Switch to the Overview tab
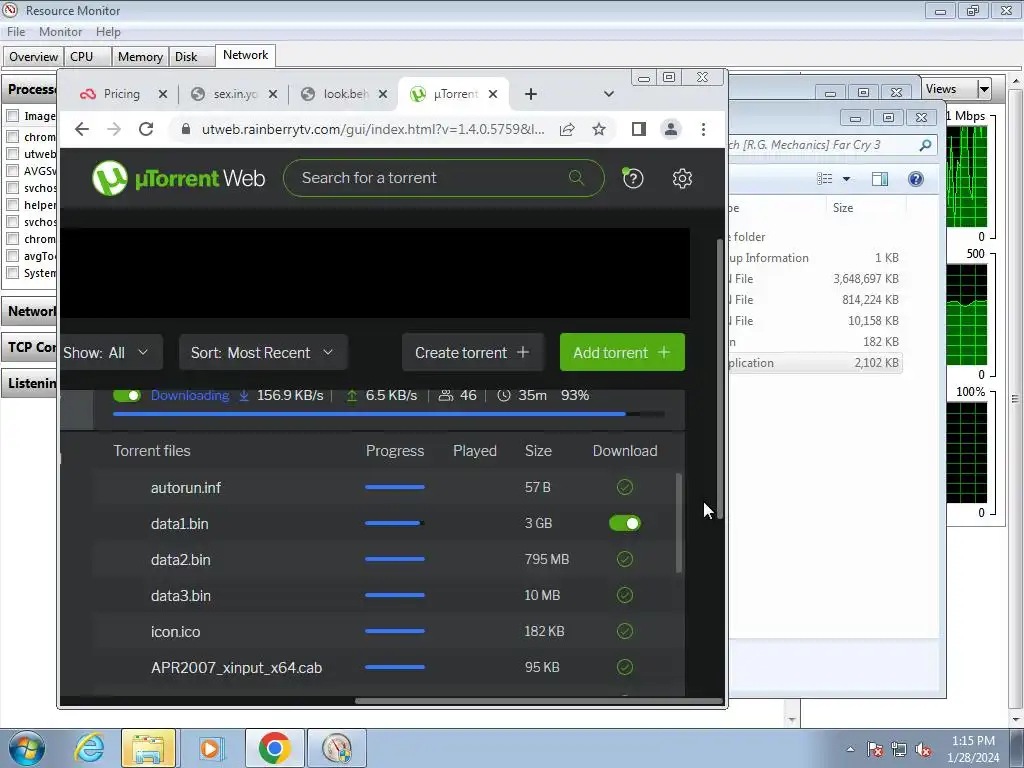This screenshot has height=768, width=1024. tap(33, 57)
